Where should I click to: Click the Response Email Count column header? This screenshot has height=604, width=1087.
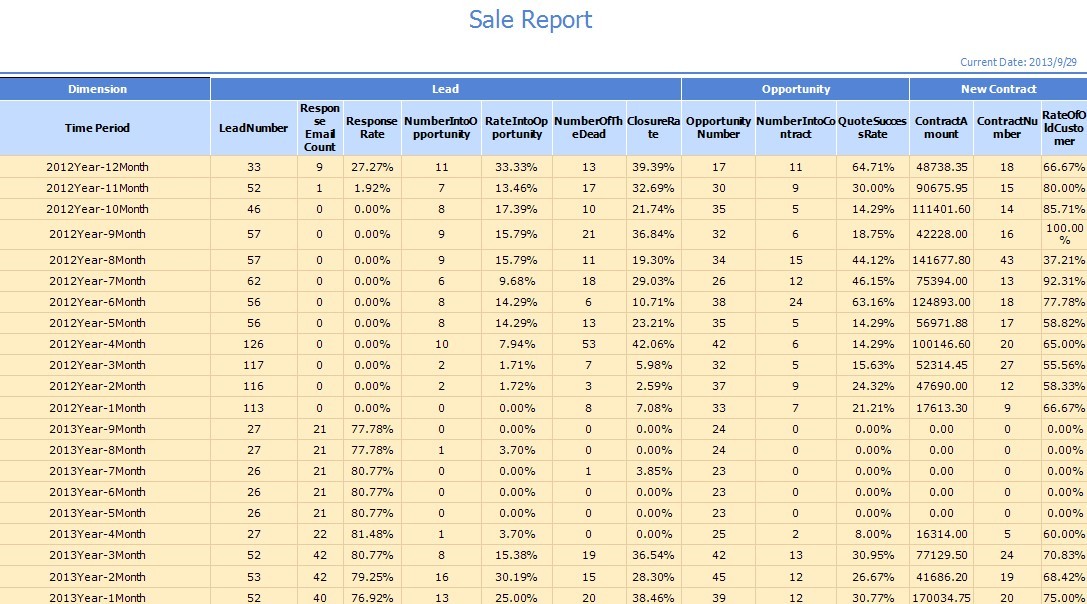(x=320, y=128)
